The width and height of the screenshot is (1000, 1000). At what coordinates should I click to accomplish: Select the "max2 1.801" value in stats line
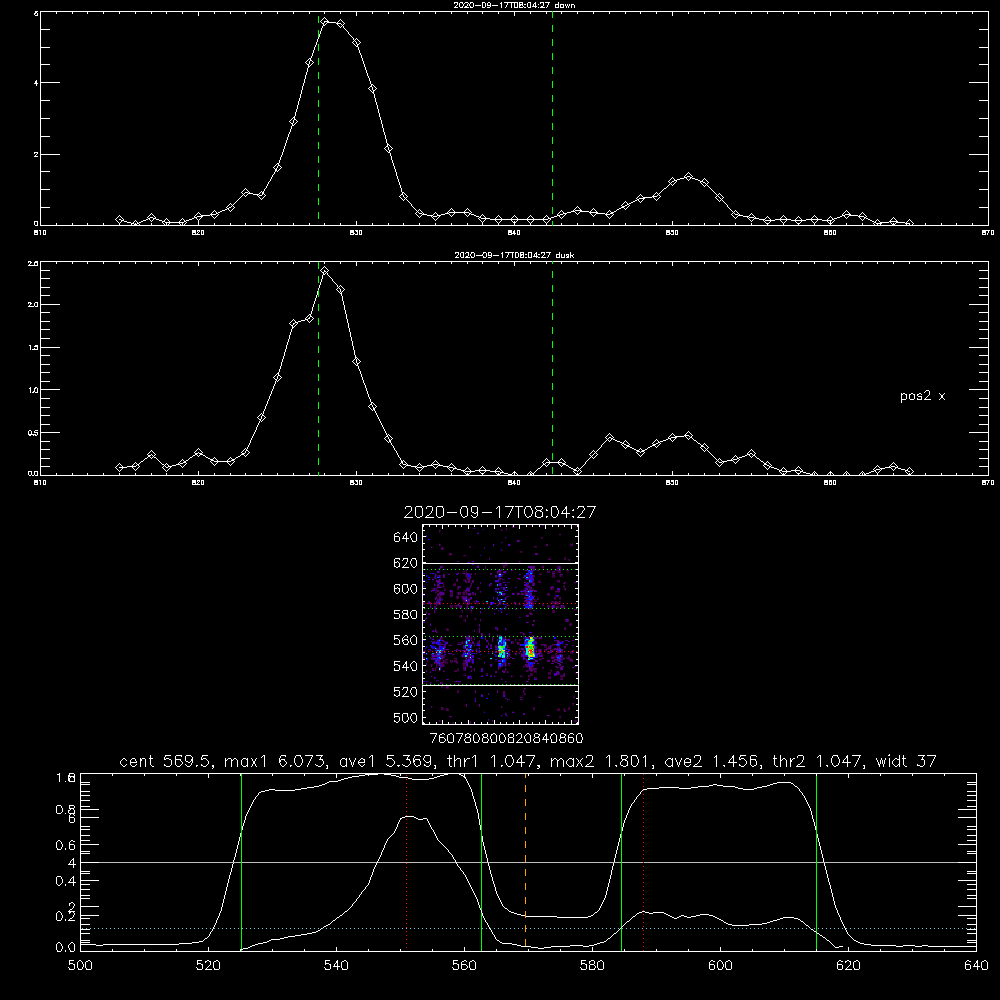tap(598, 761)
